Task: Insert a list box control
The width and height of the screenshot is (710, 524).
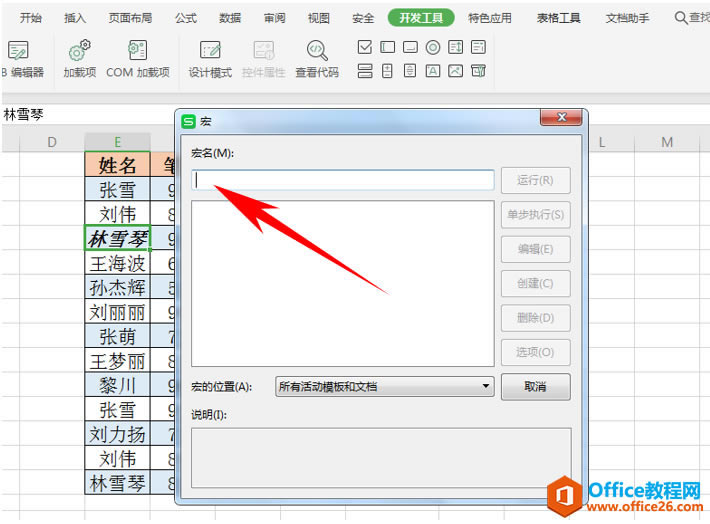Action: pos(456,47)
